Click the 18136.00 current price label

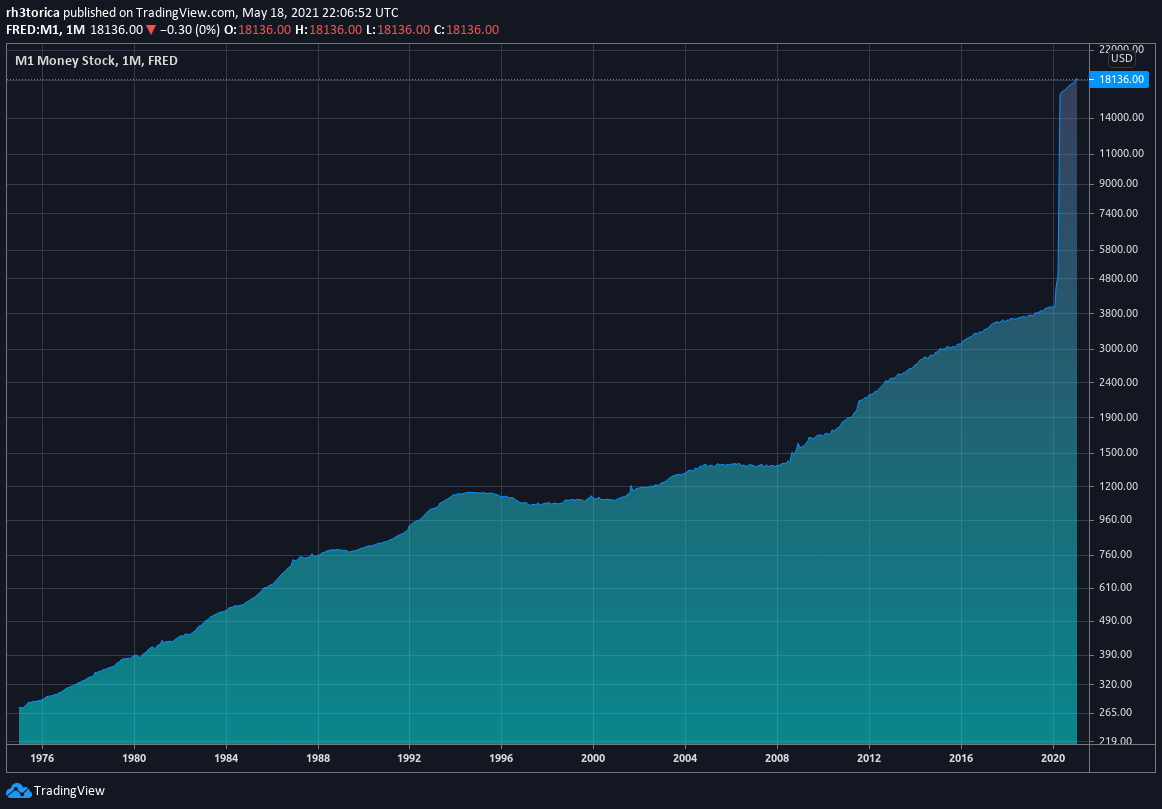pos(1119,79)
